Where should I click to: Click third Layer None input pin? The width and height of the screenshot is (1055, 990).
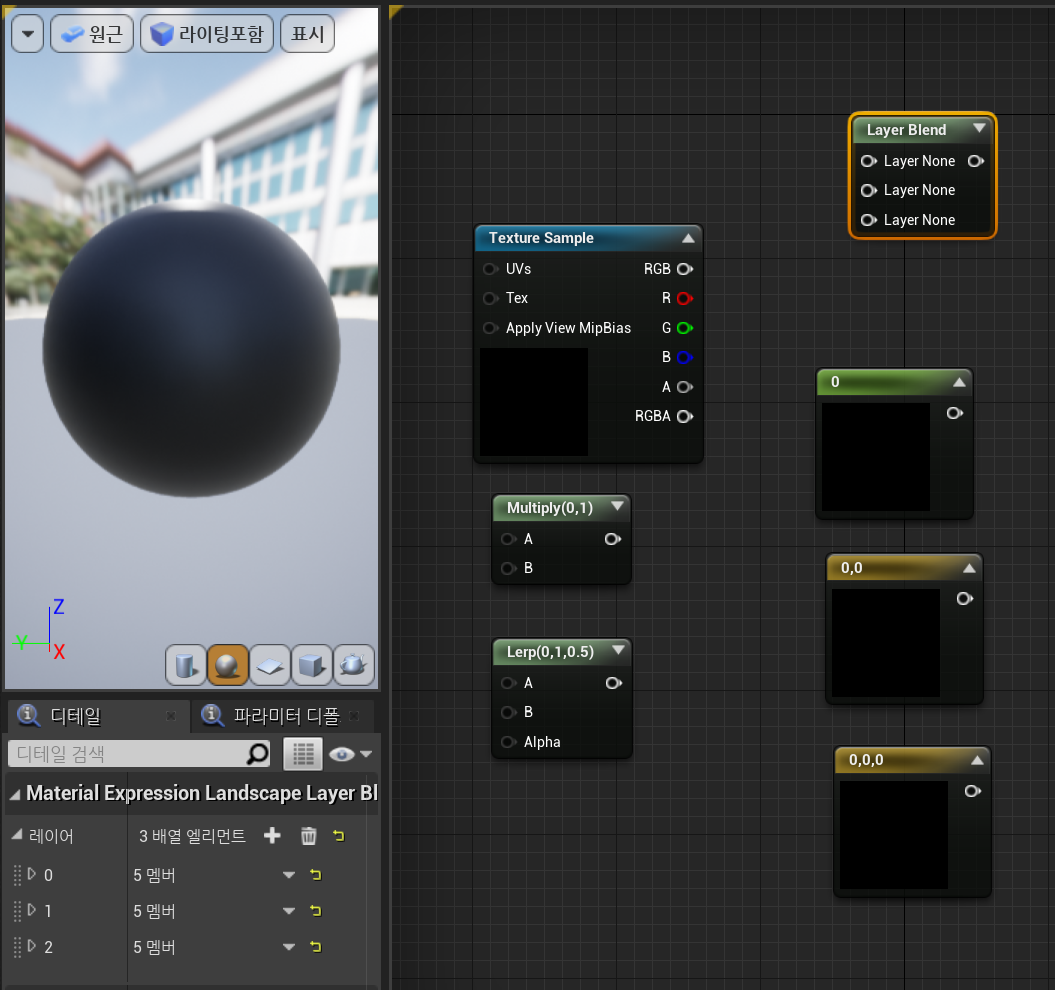pos(869,220)
